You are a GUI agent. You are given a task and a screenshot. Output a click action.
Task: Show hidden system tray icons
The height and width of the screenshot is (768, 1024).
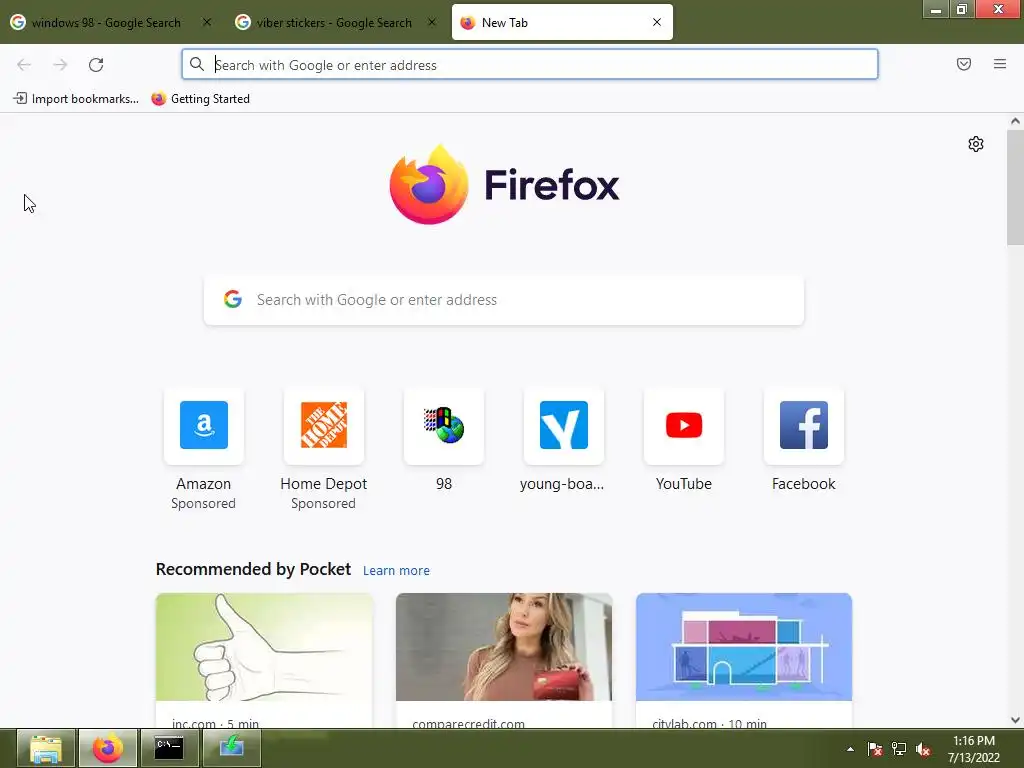click(x=850, y=749)
